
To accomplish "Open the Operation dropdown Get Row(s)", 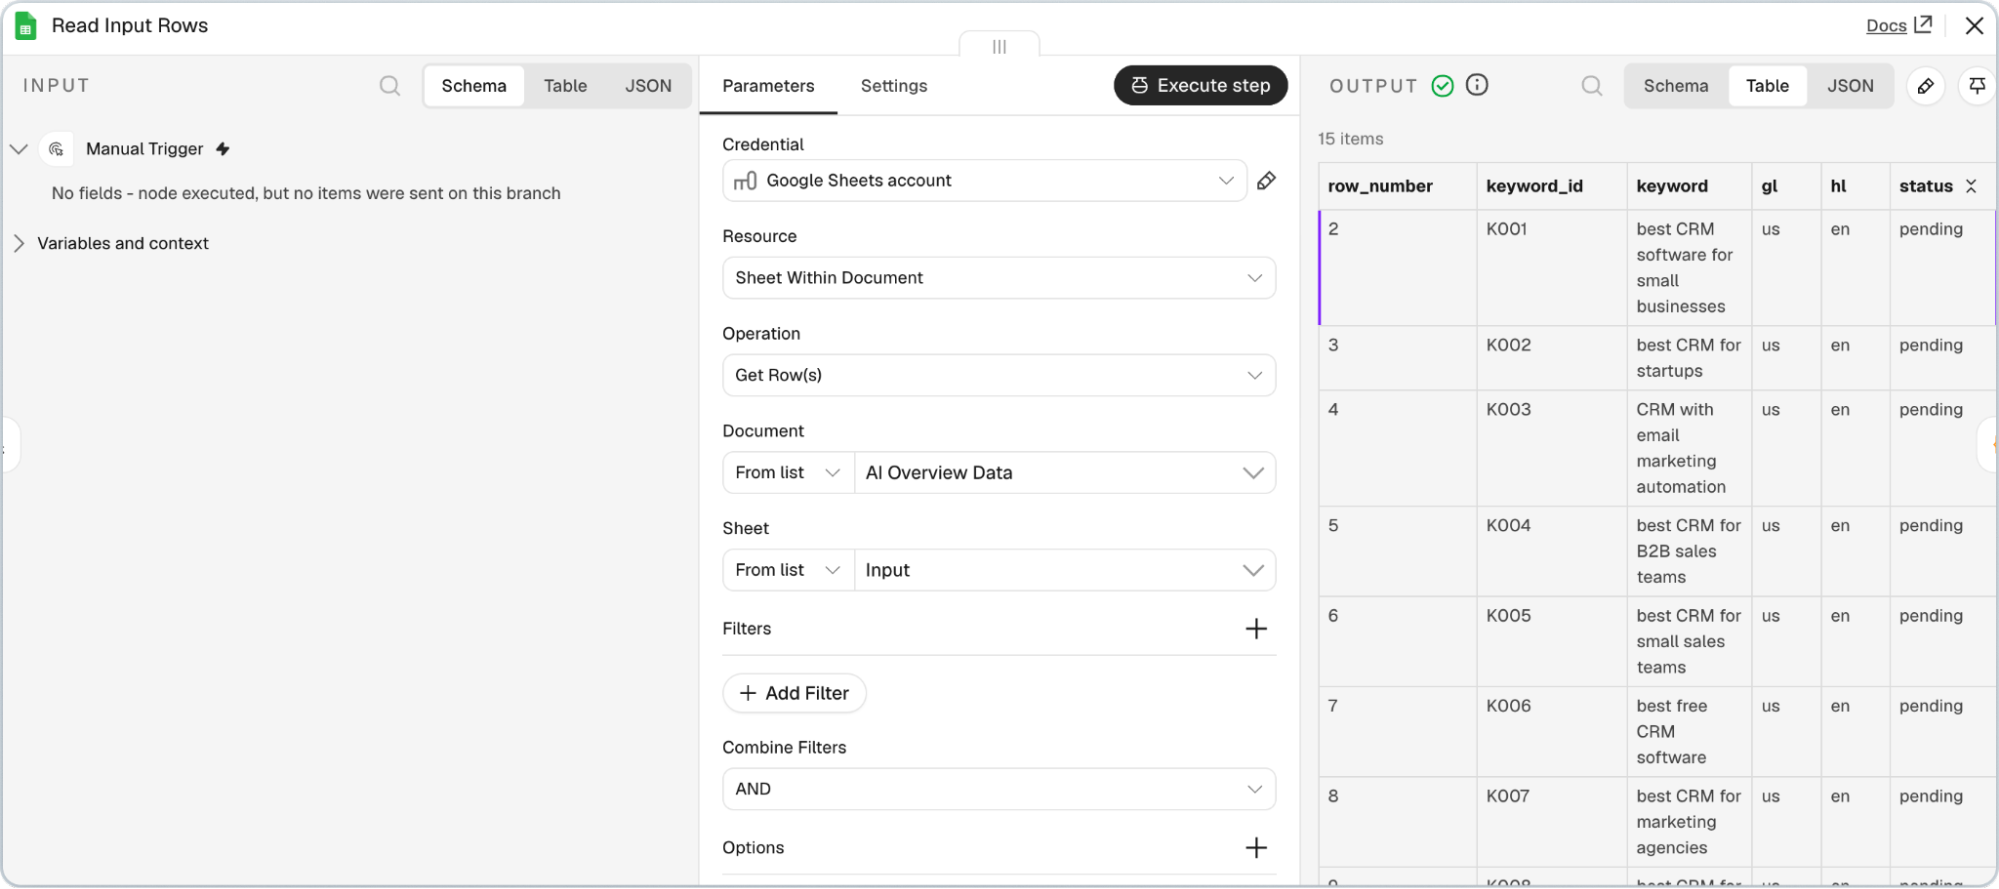I will (x=999, y=375).
